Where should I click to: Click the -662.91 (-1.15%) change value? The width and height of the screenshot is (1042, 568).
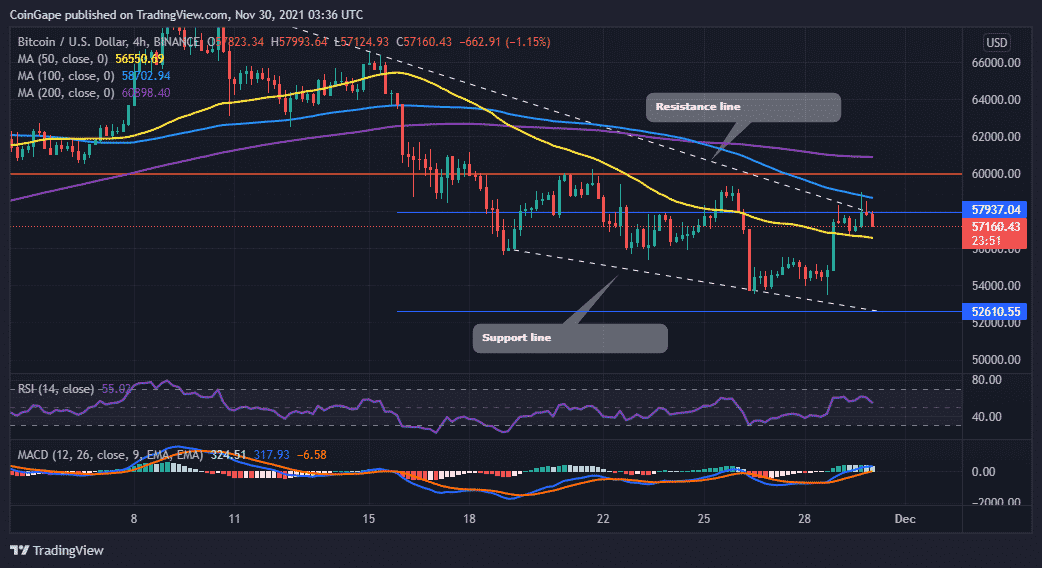pos(504,42)
